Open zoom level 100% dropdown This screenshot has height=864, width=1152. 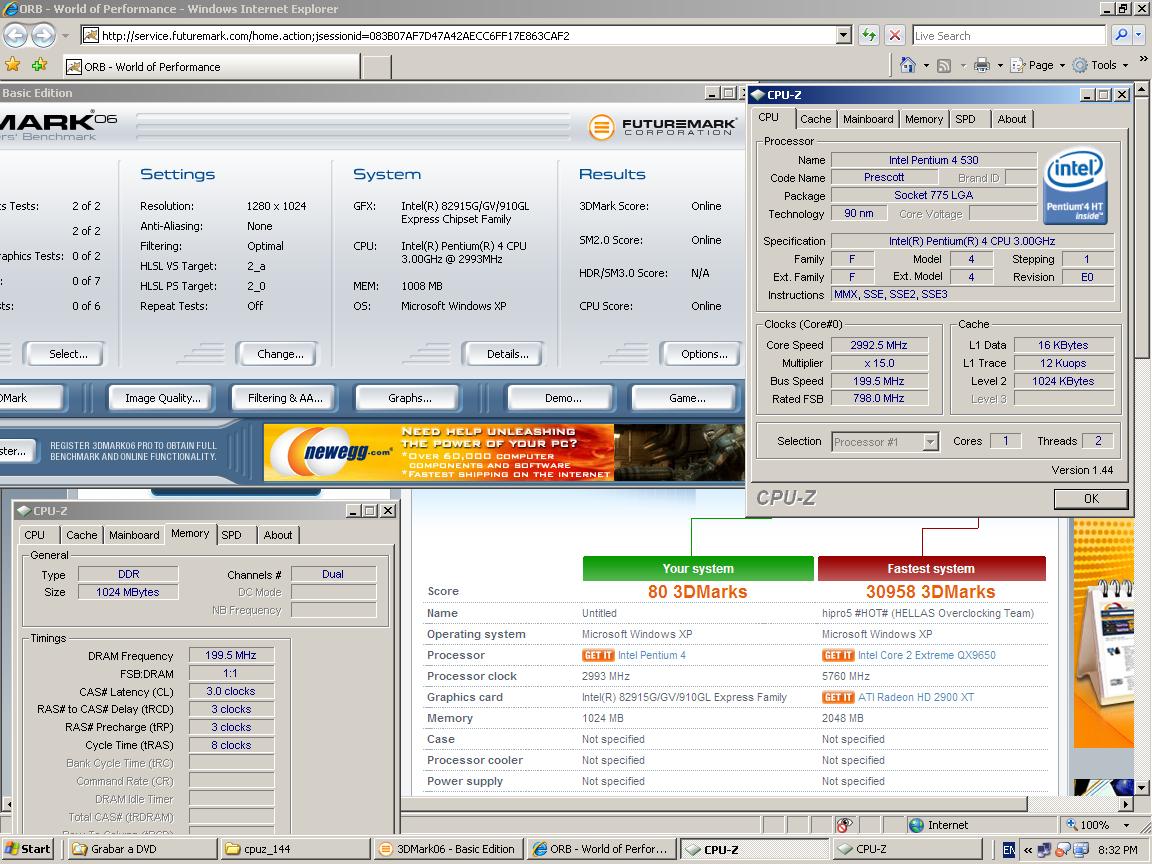tap(1127, 825)
